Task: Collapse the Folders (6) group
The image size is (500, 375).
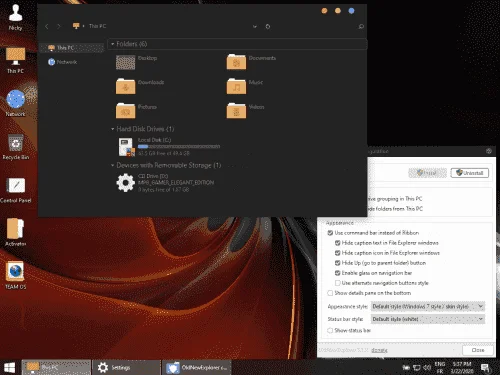Action: coord(113,44)
